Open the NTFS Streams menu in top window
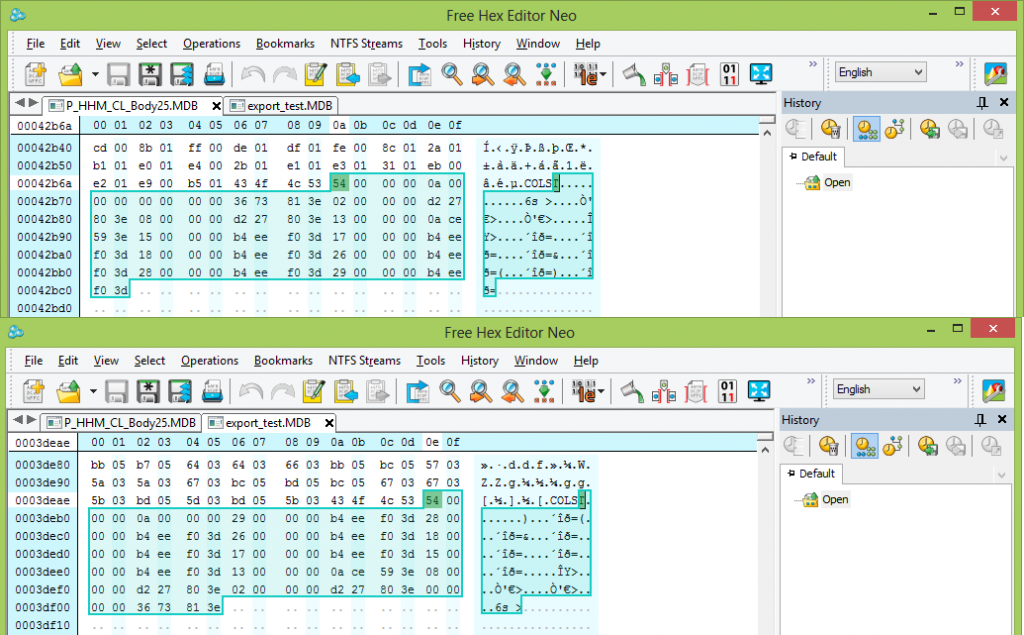 click(366, 44)
